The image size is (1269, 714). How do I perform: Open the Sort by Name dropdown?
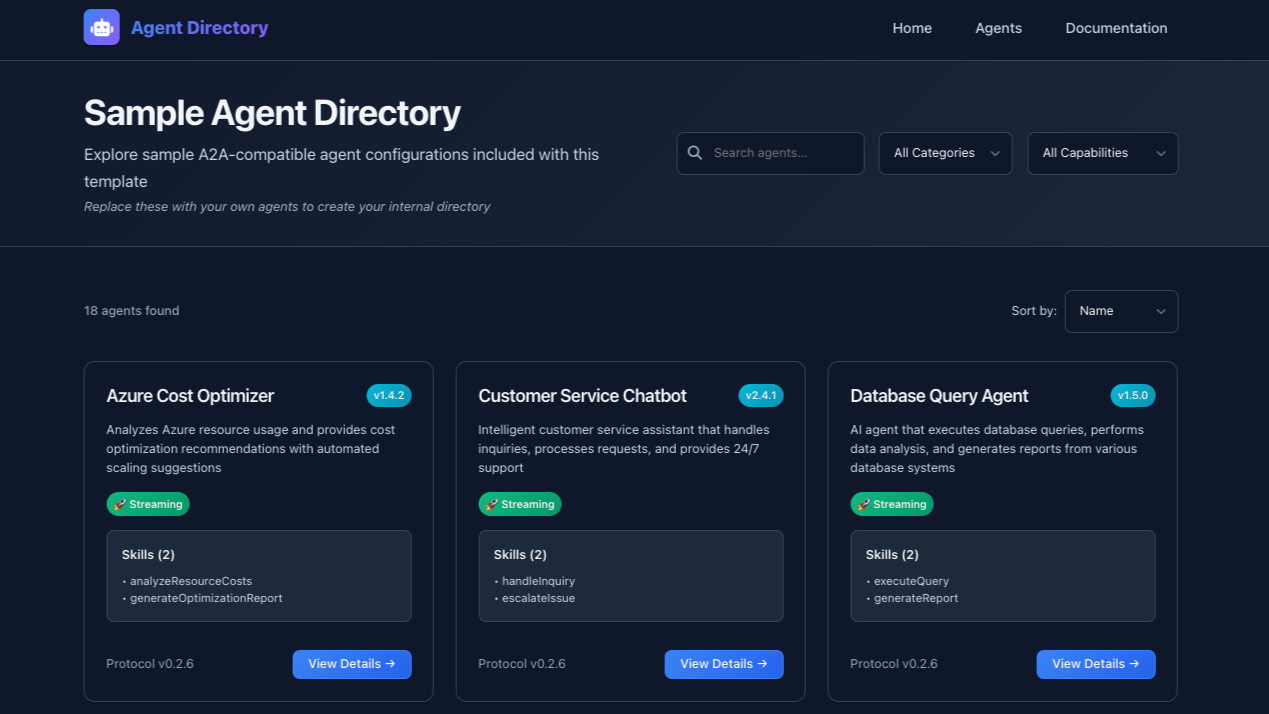1120,311
